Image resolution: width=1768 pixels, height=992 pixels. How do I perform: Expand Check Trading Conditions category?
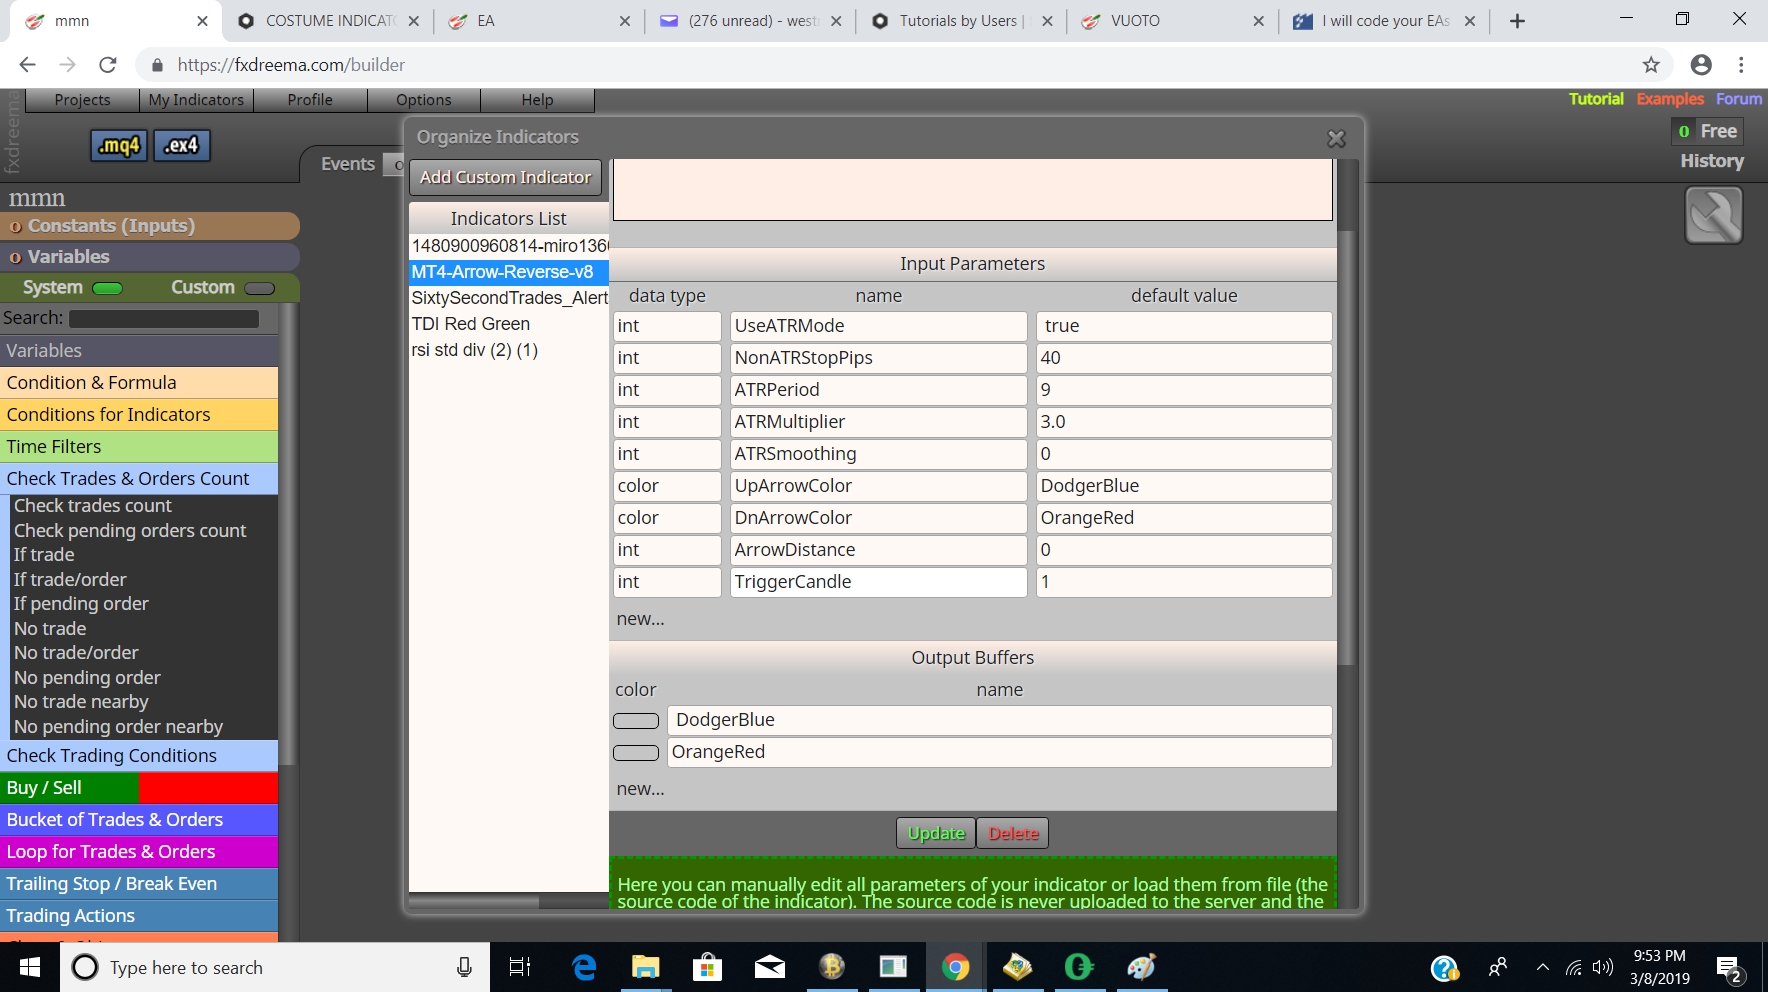click(139, 755)
